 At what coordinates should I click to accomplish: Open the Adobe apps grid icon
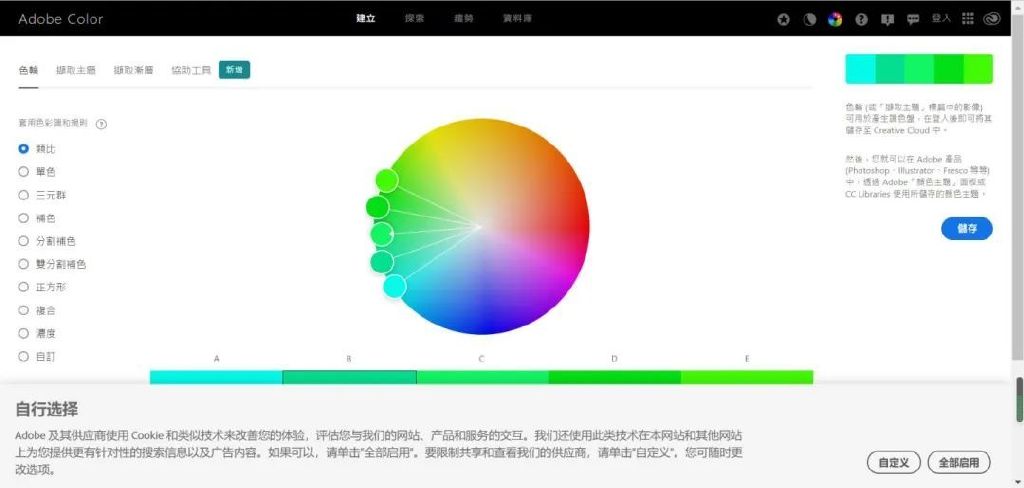[968, 19]
